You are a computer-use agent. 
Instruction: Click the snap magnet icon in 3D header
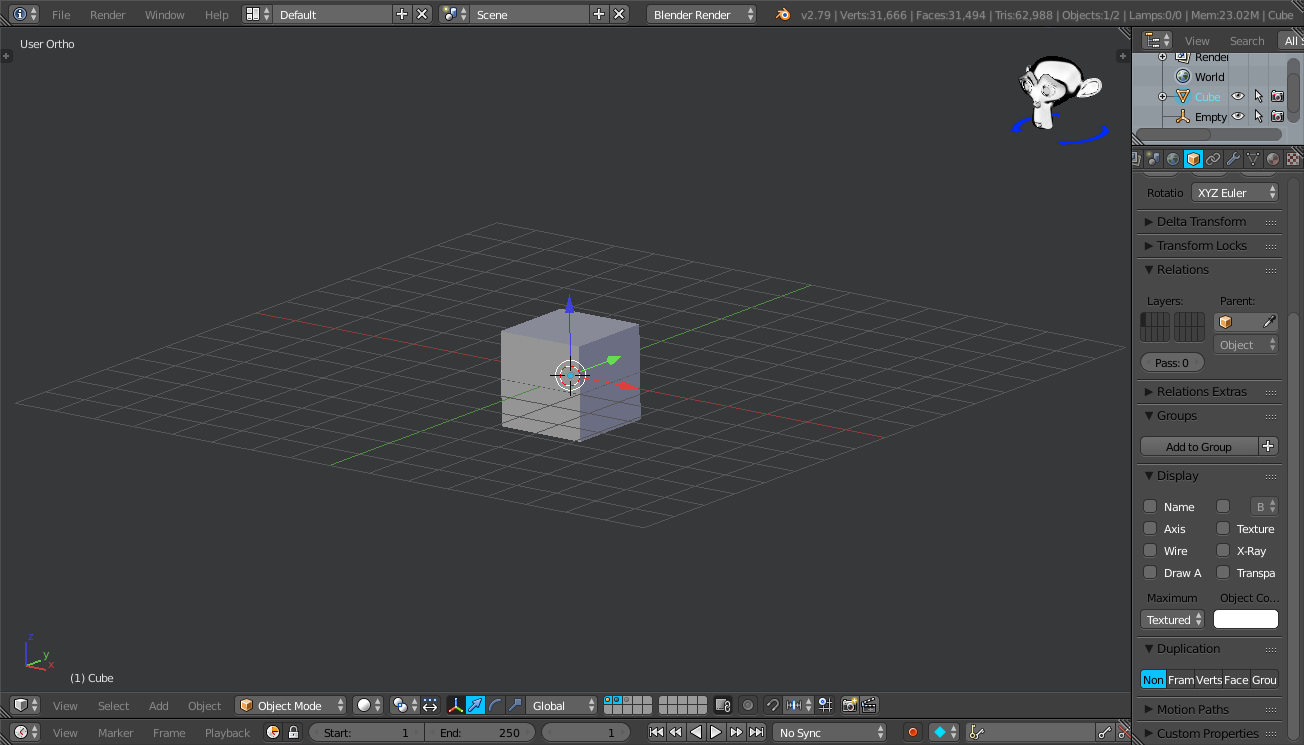click(772, 705)
